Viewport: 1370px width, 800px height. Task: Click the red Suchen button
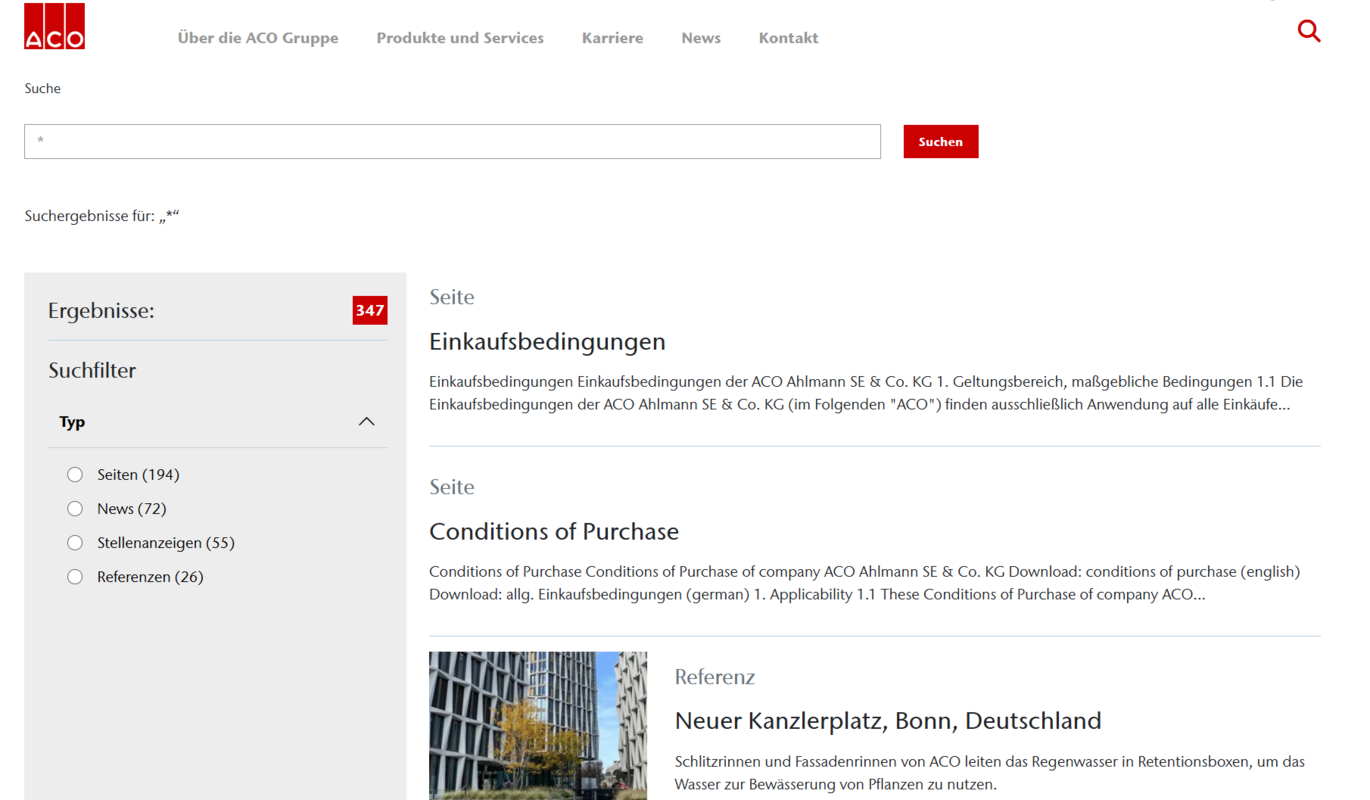(x=941, y=141)
